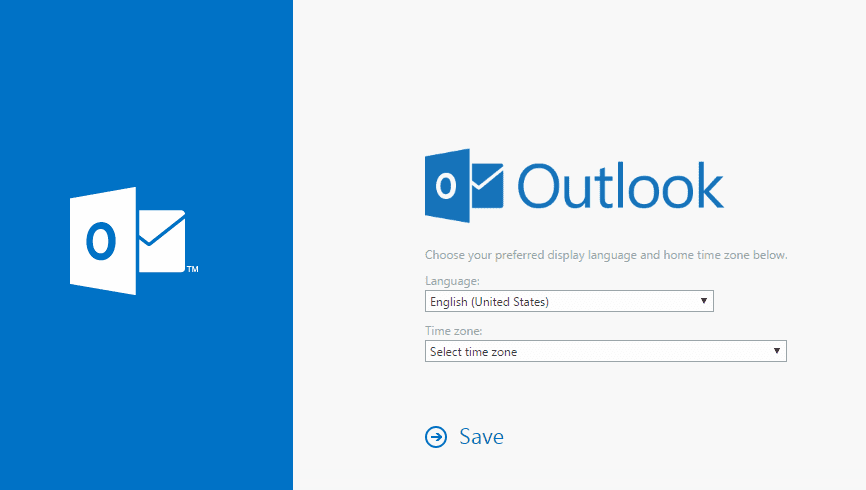Click the Save text link
This screenshot has width=866, height=490.
pyautogui.click(x=481, y=437)
